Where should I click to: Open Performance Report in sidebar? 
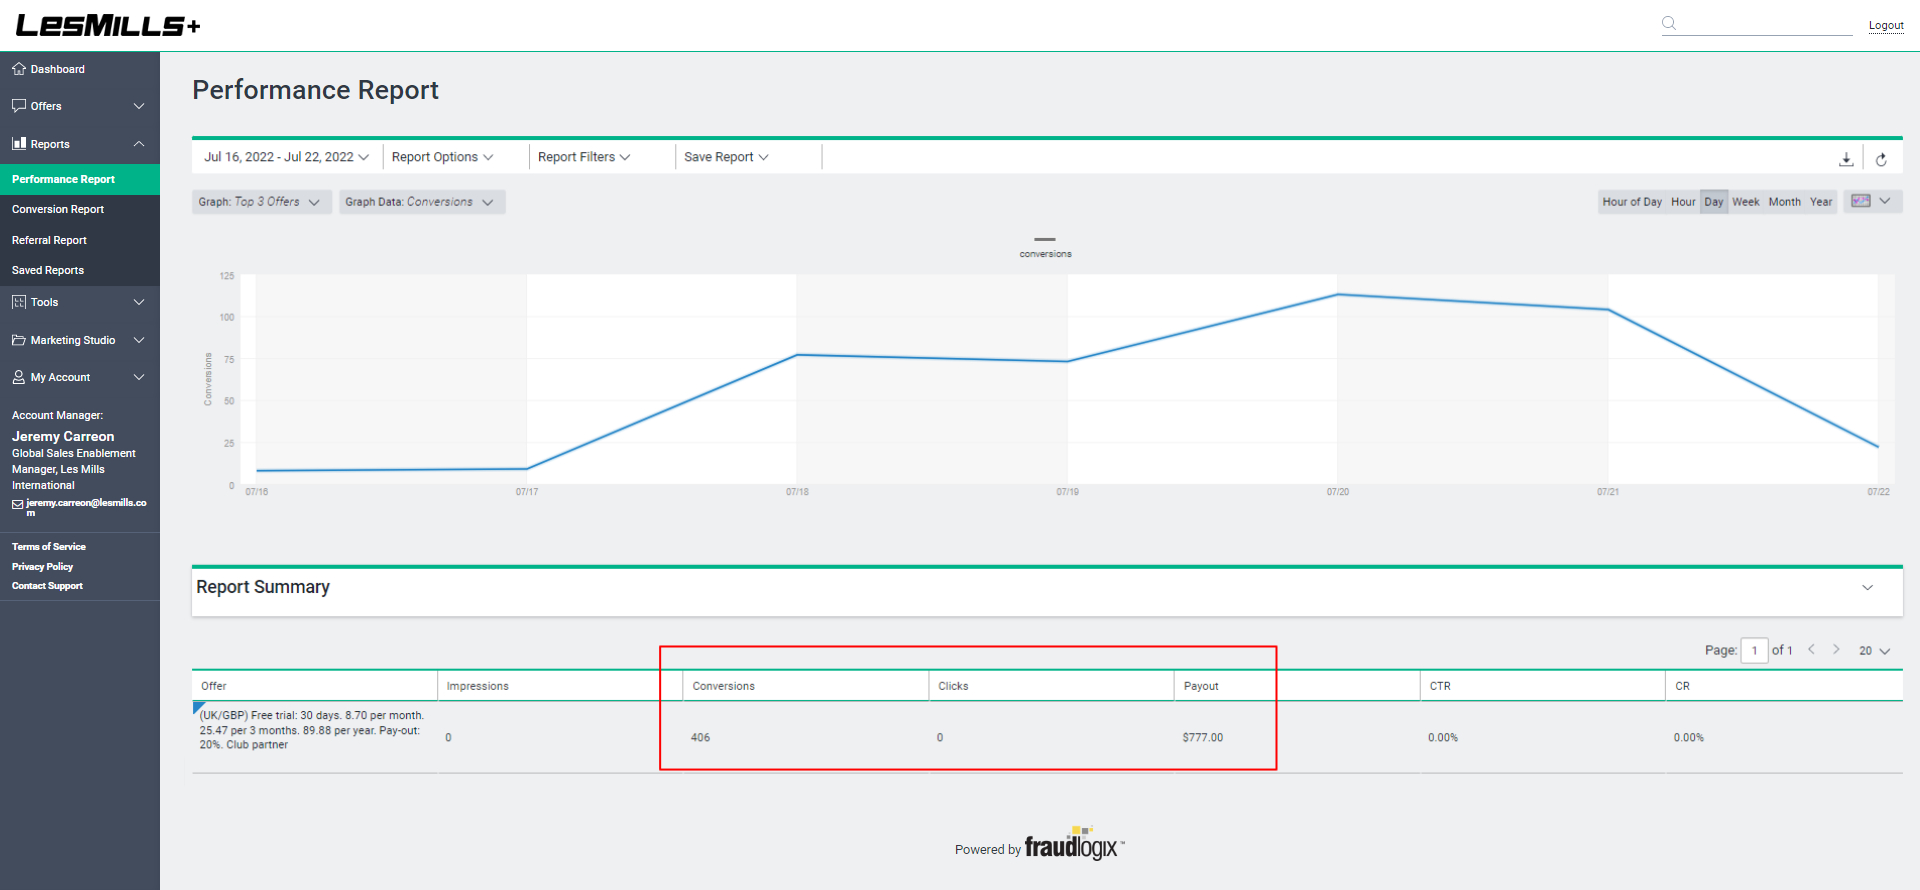pos(80,179)
